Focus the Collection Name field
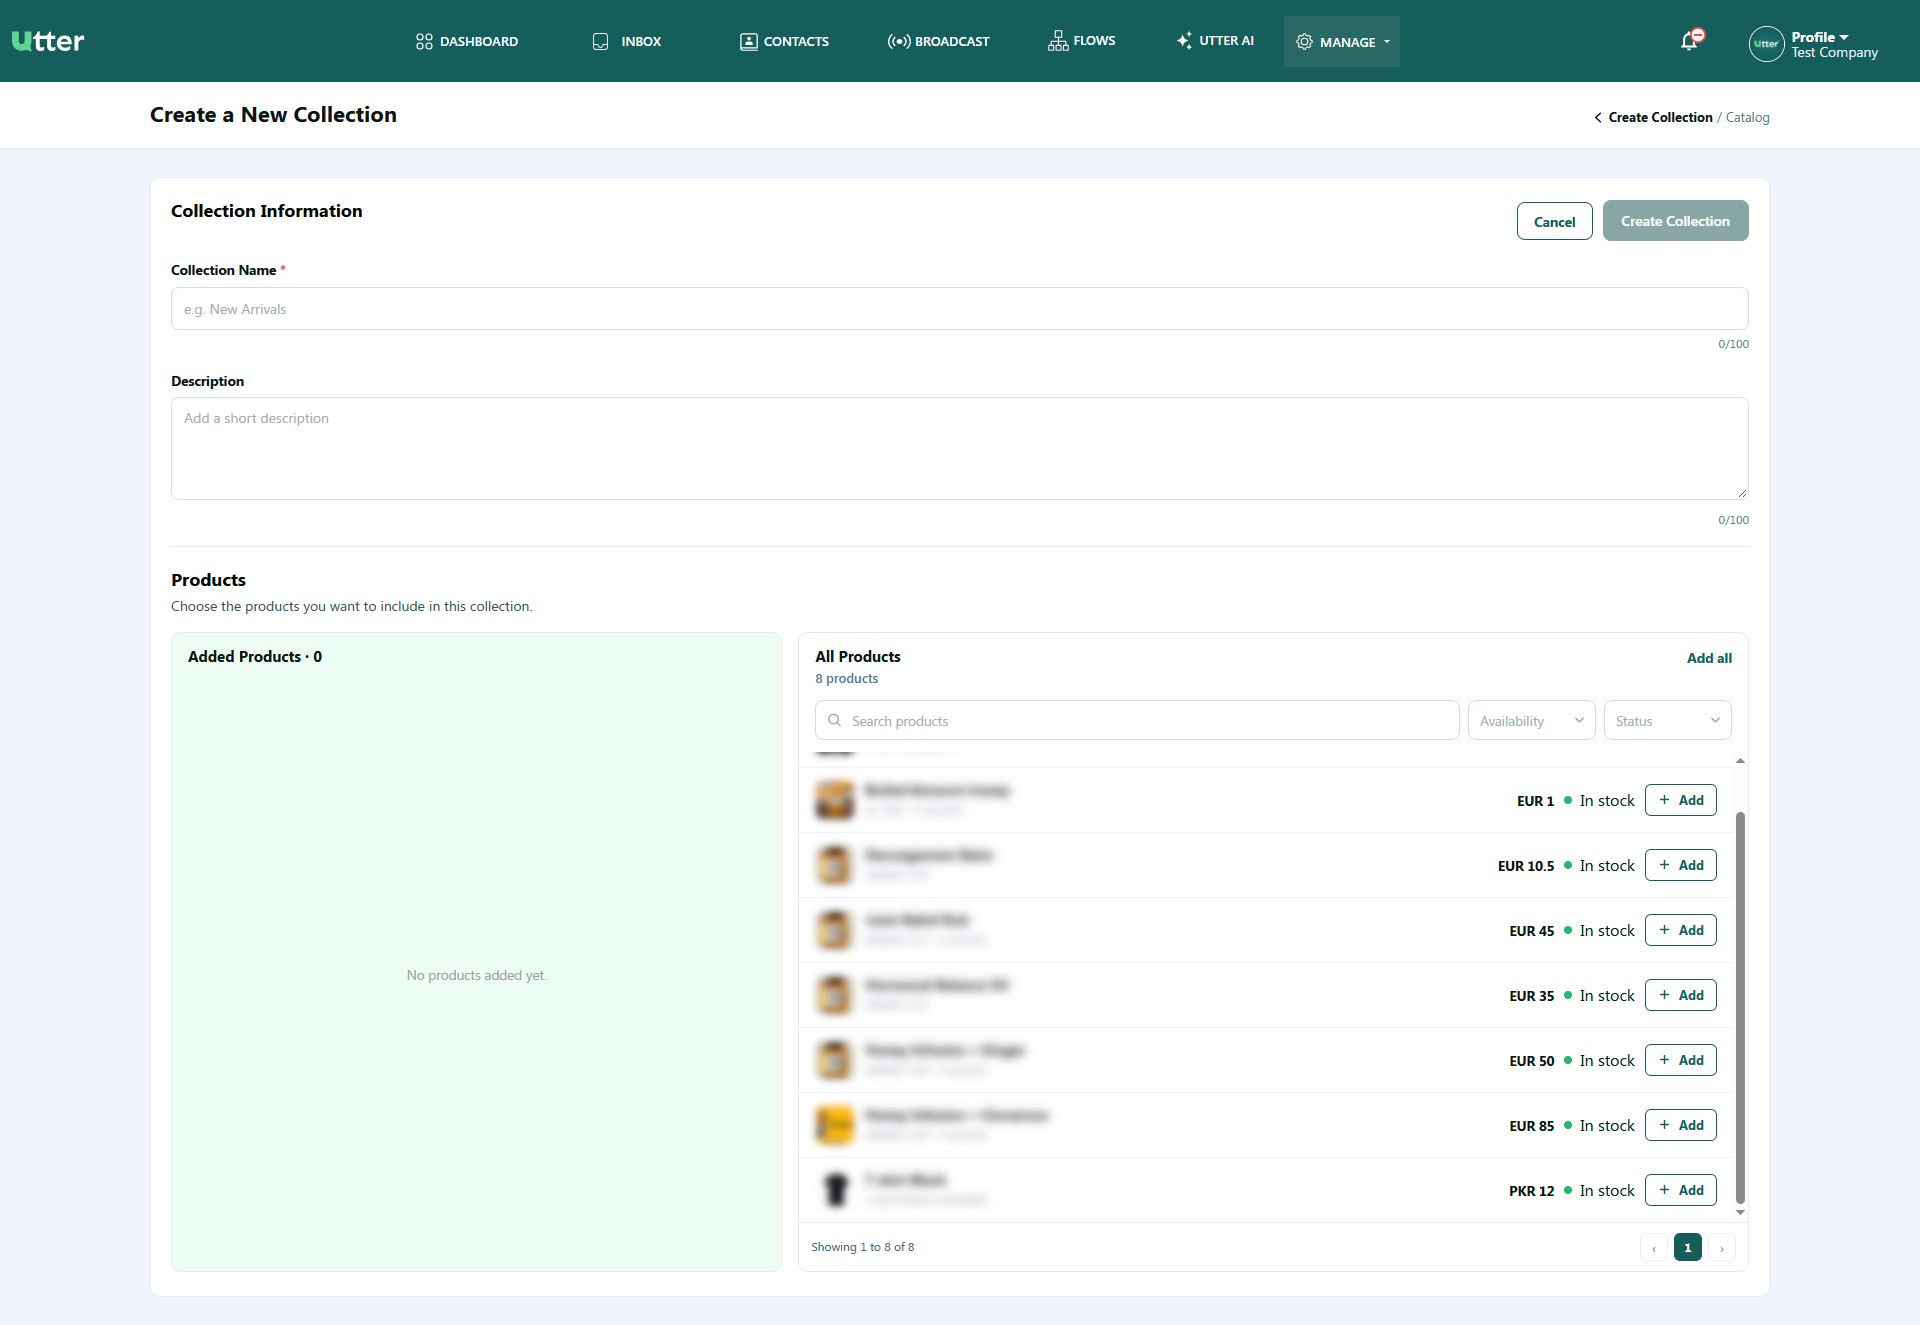 [959, 309]
